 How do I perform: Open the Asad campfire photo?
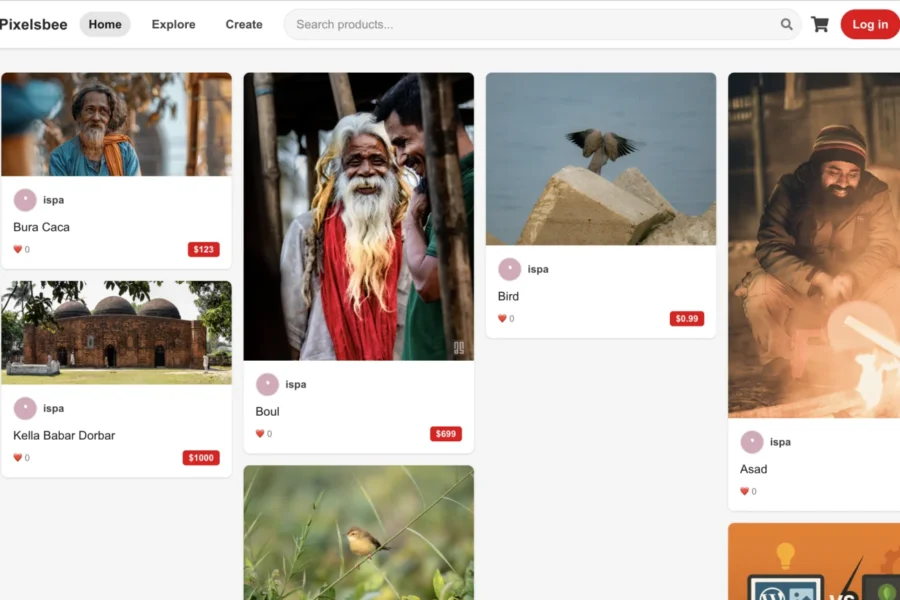(x=814, y=245)
